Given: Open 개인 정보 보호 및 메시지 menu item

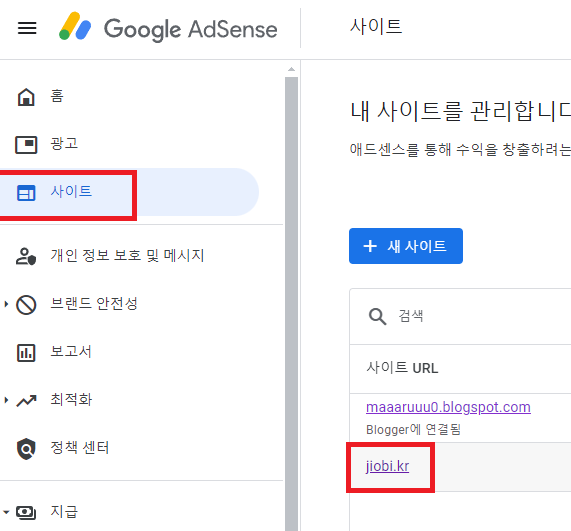Looking at the screenshot, I should click(x=127, y=255).
